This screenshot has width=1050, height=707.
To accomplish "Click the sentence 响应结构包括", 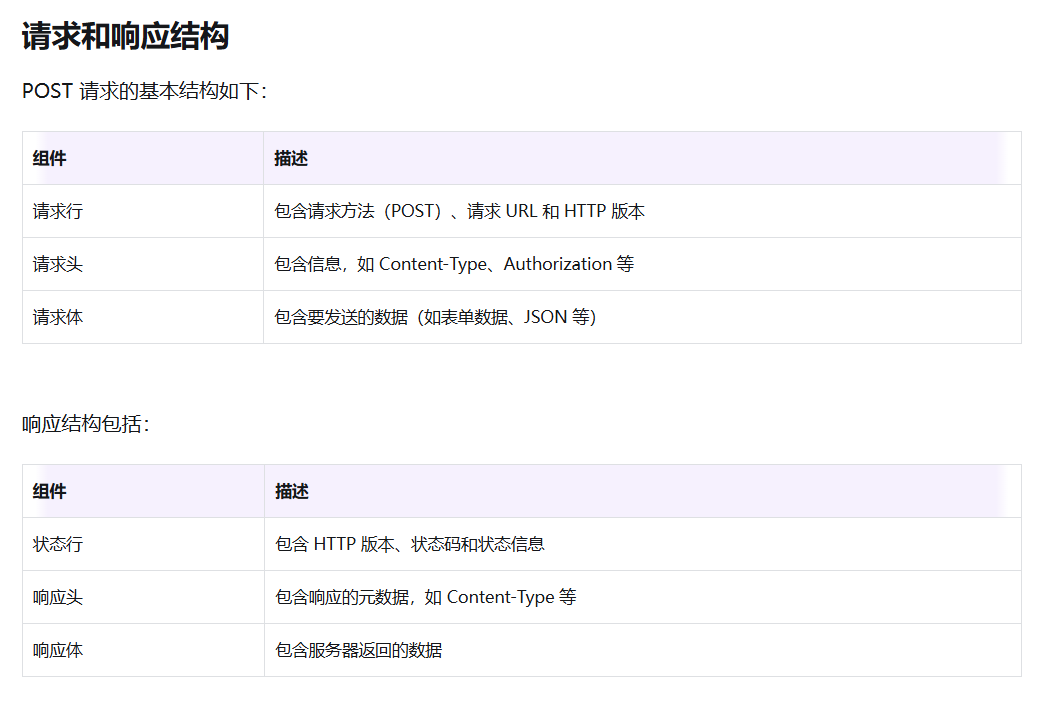I will tap(86, 424).
